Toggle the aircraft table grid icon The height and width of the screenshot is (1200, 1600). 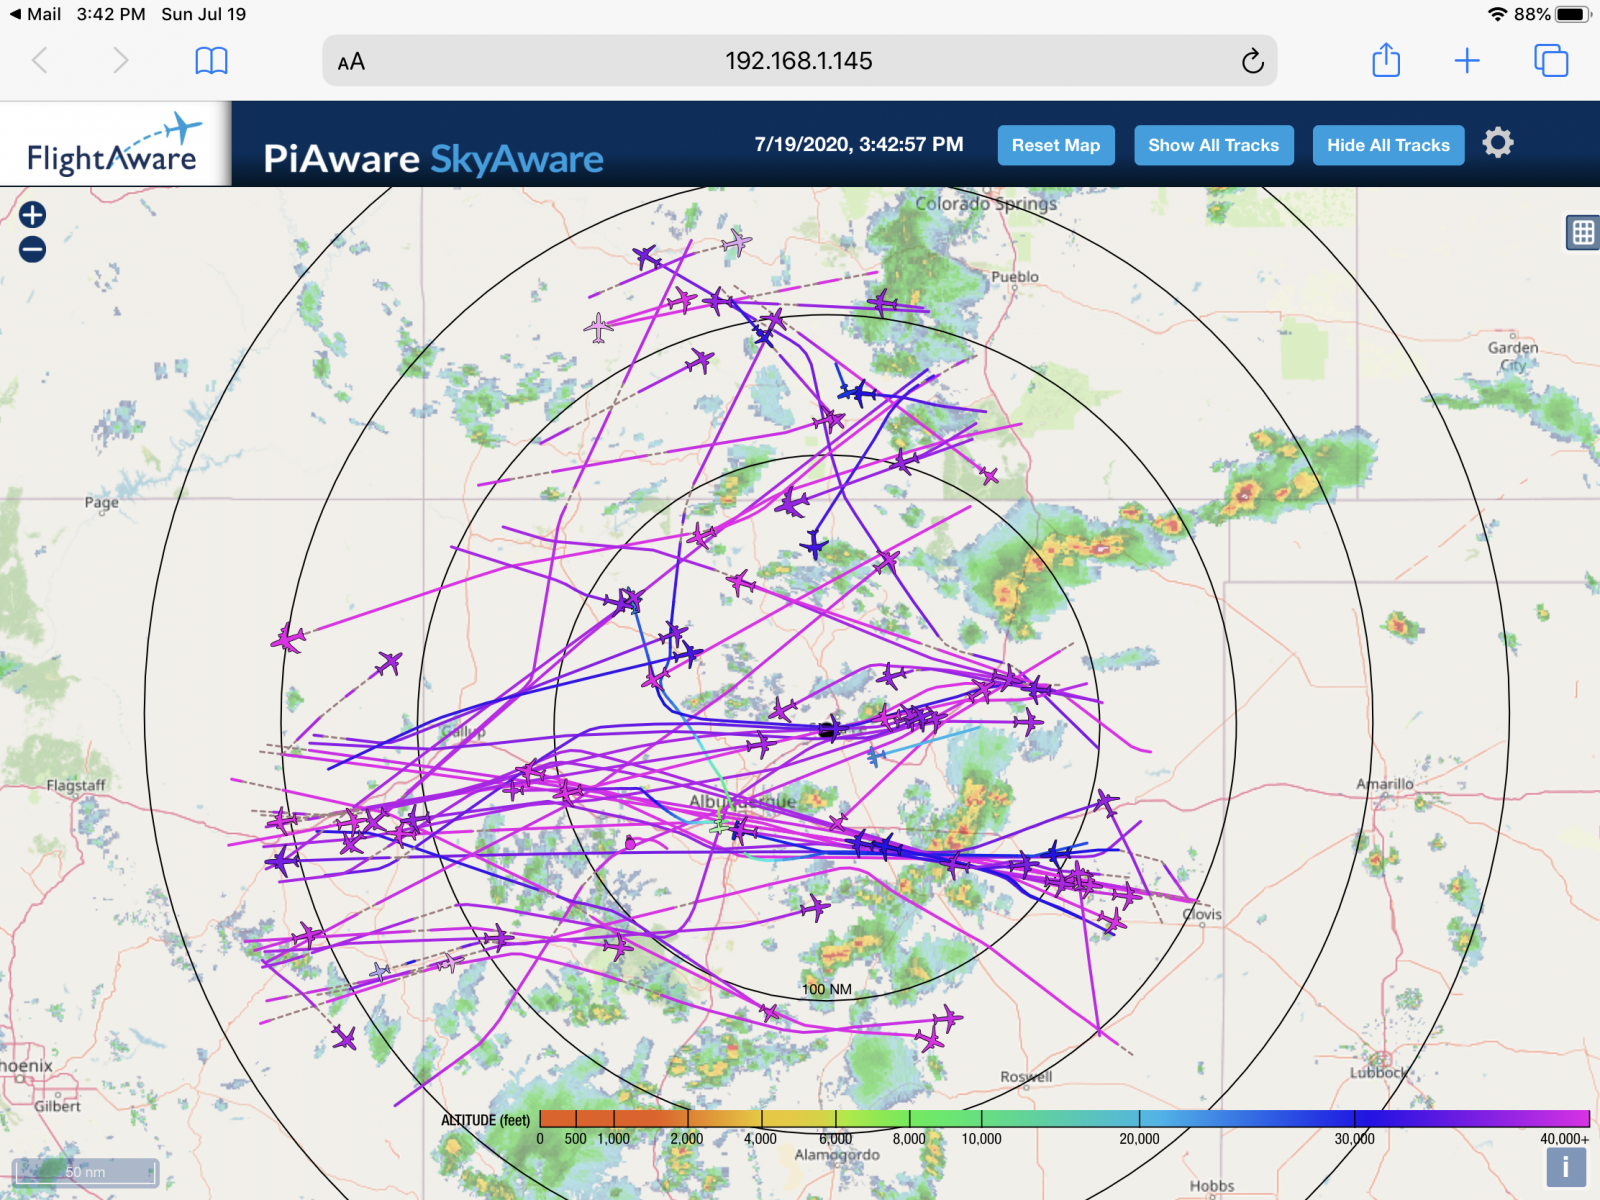pos(1583,233)
